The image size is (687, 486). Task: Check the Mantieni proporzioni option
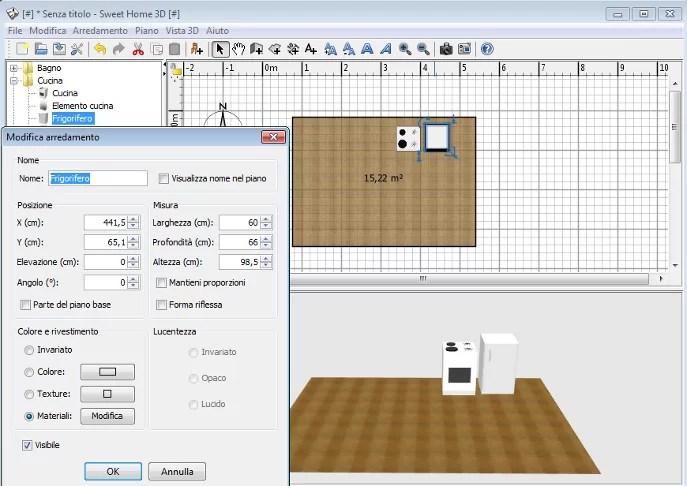tap(161, 283)
